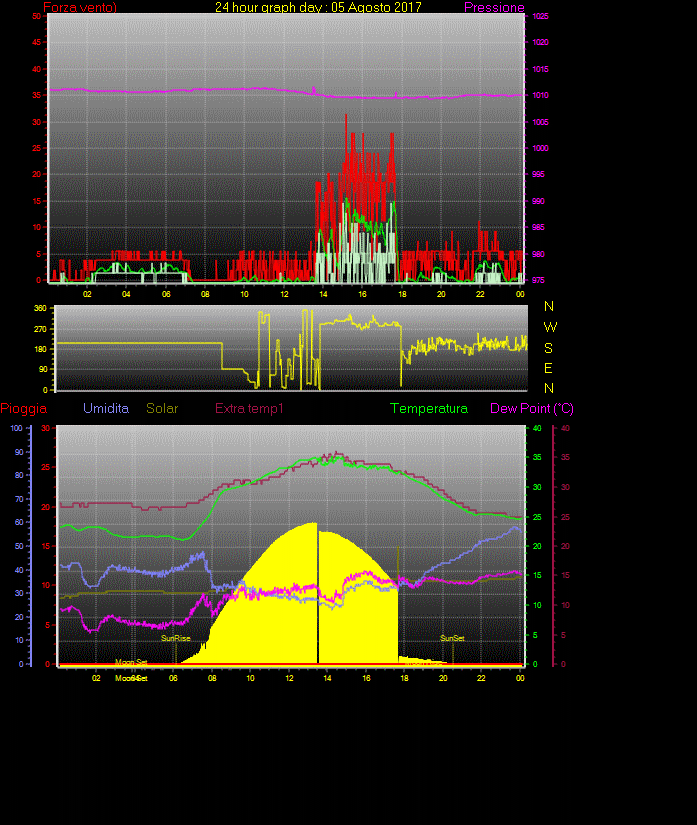Click the 'Pioggia' legend label
This screenshot has width=697, height=825.
click(x=24, y=409)
